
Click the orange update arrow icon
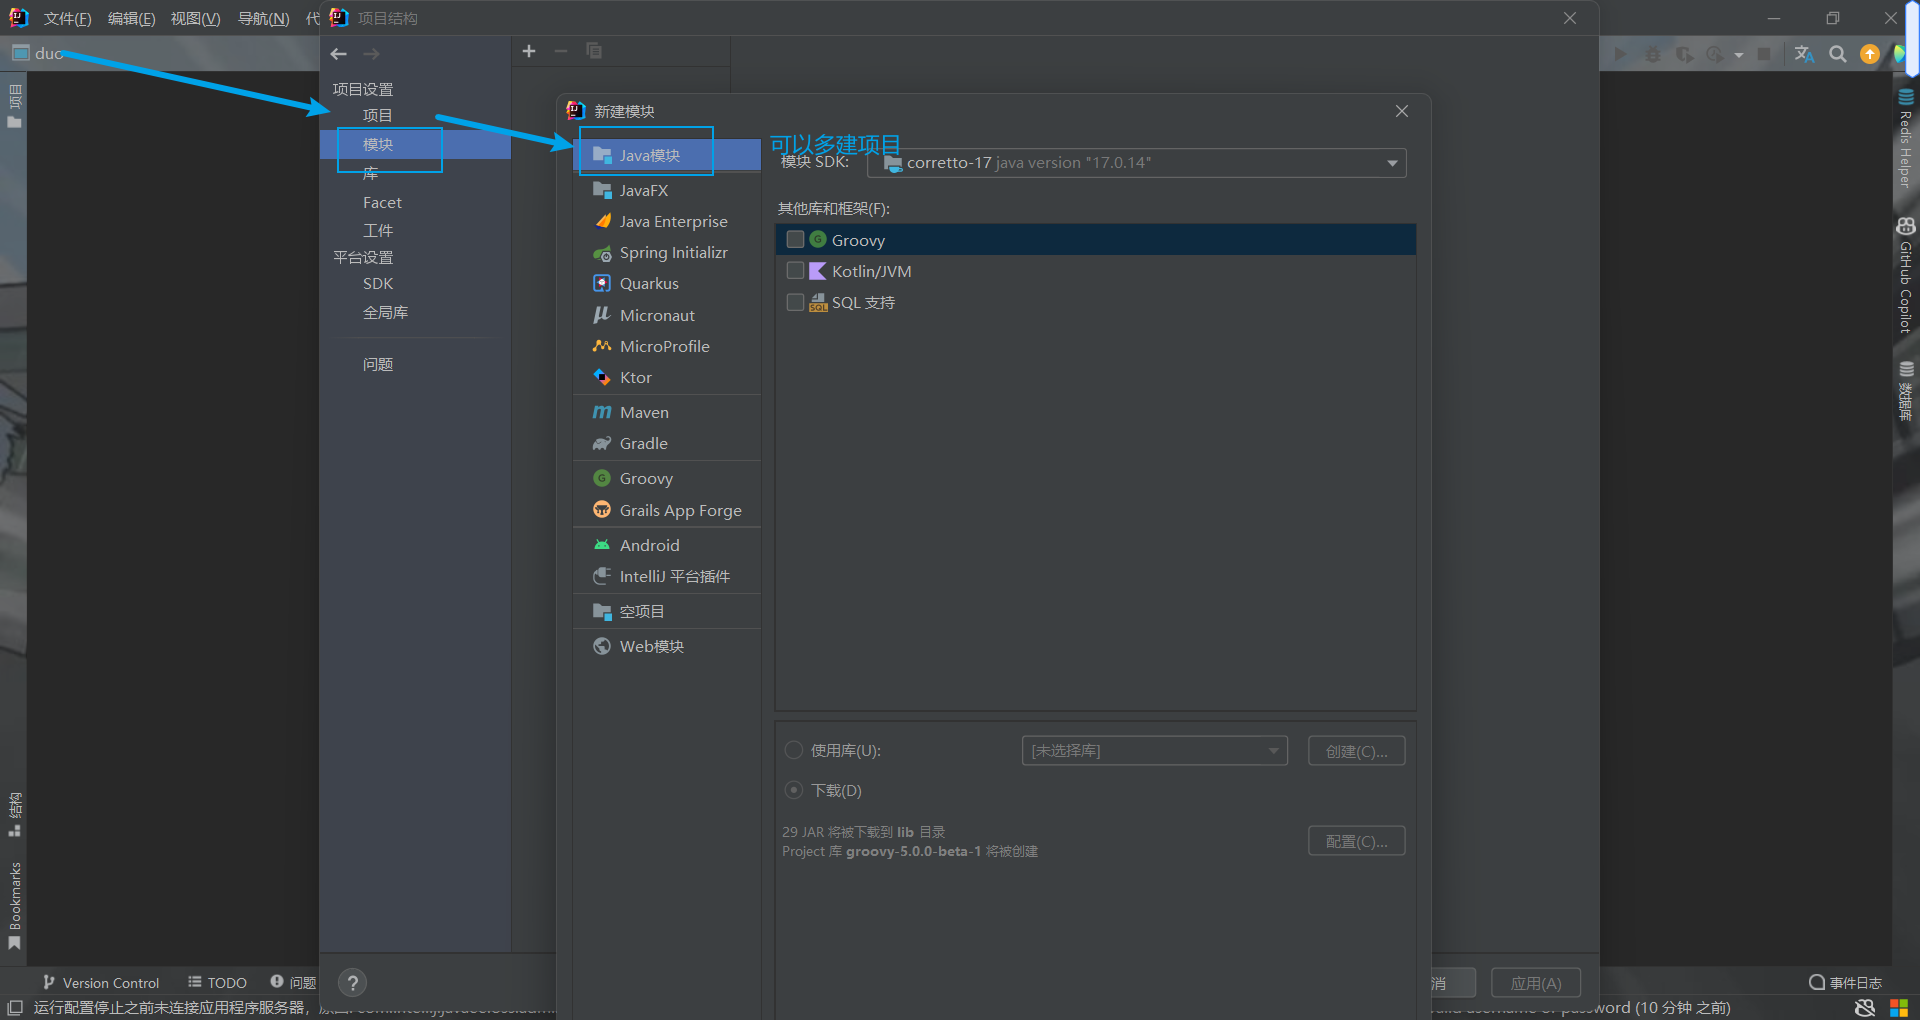[x=1870, y=54]
